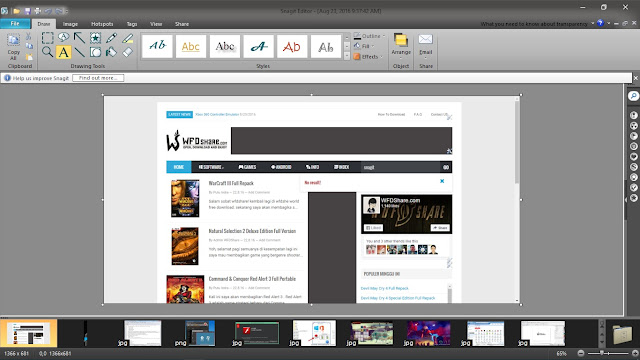Choose the Selection tool
This screenshot has height=360, width=640.
(47, 38)
